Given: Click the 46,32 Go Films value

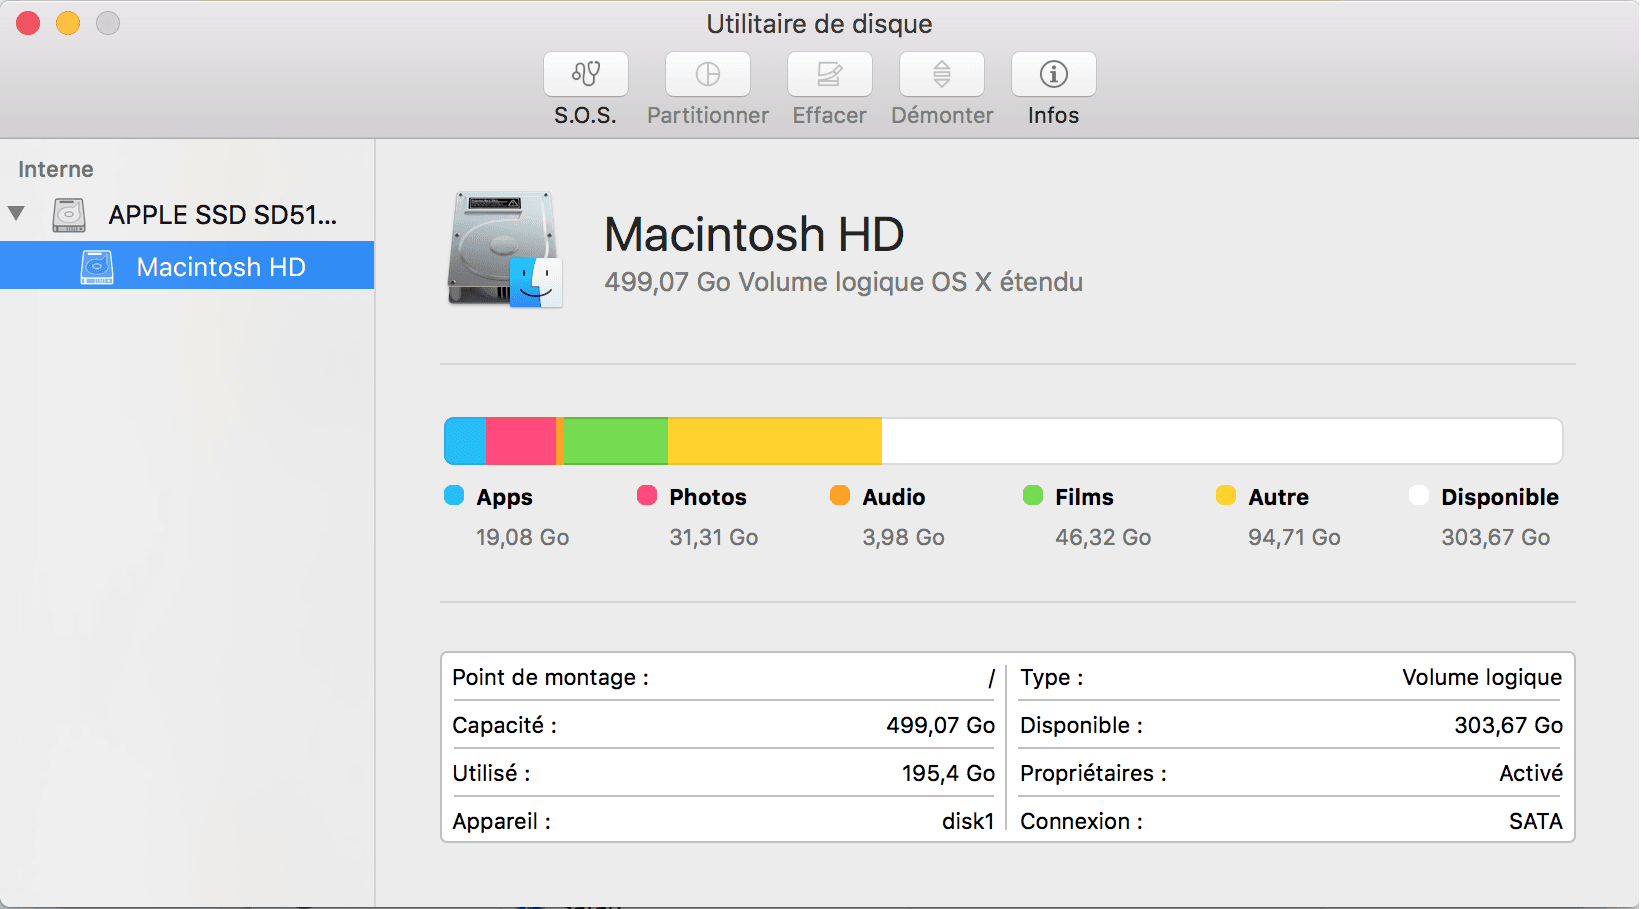Looking at the screenshot, I should pos(1103,537).
